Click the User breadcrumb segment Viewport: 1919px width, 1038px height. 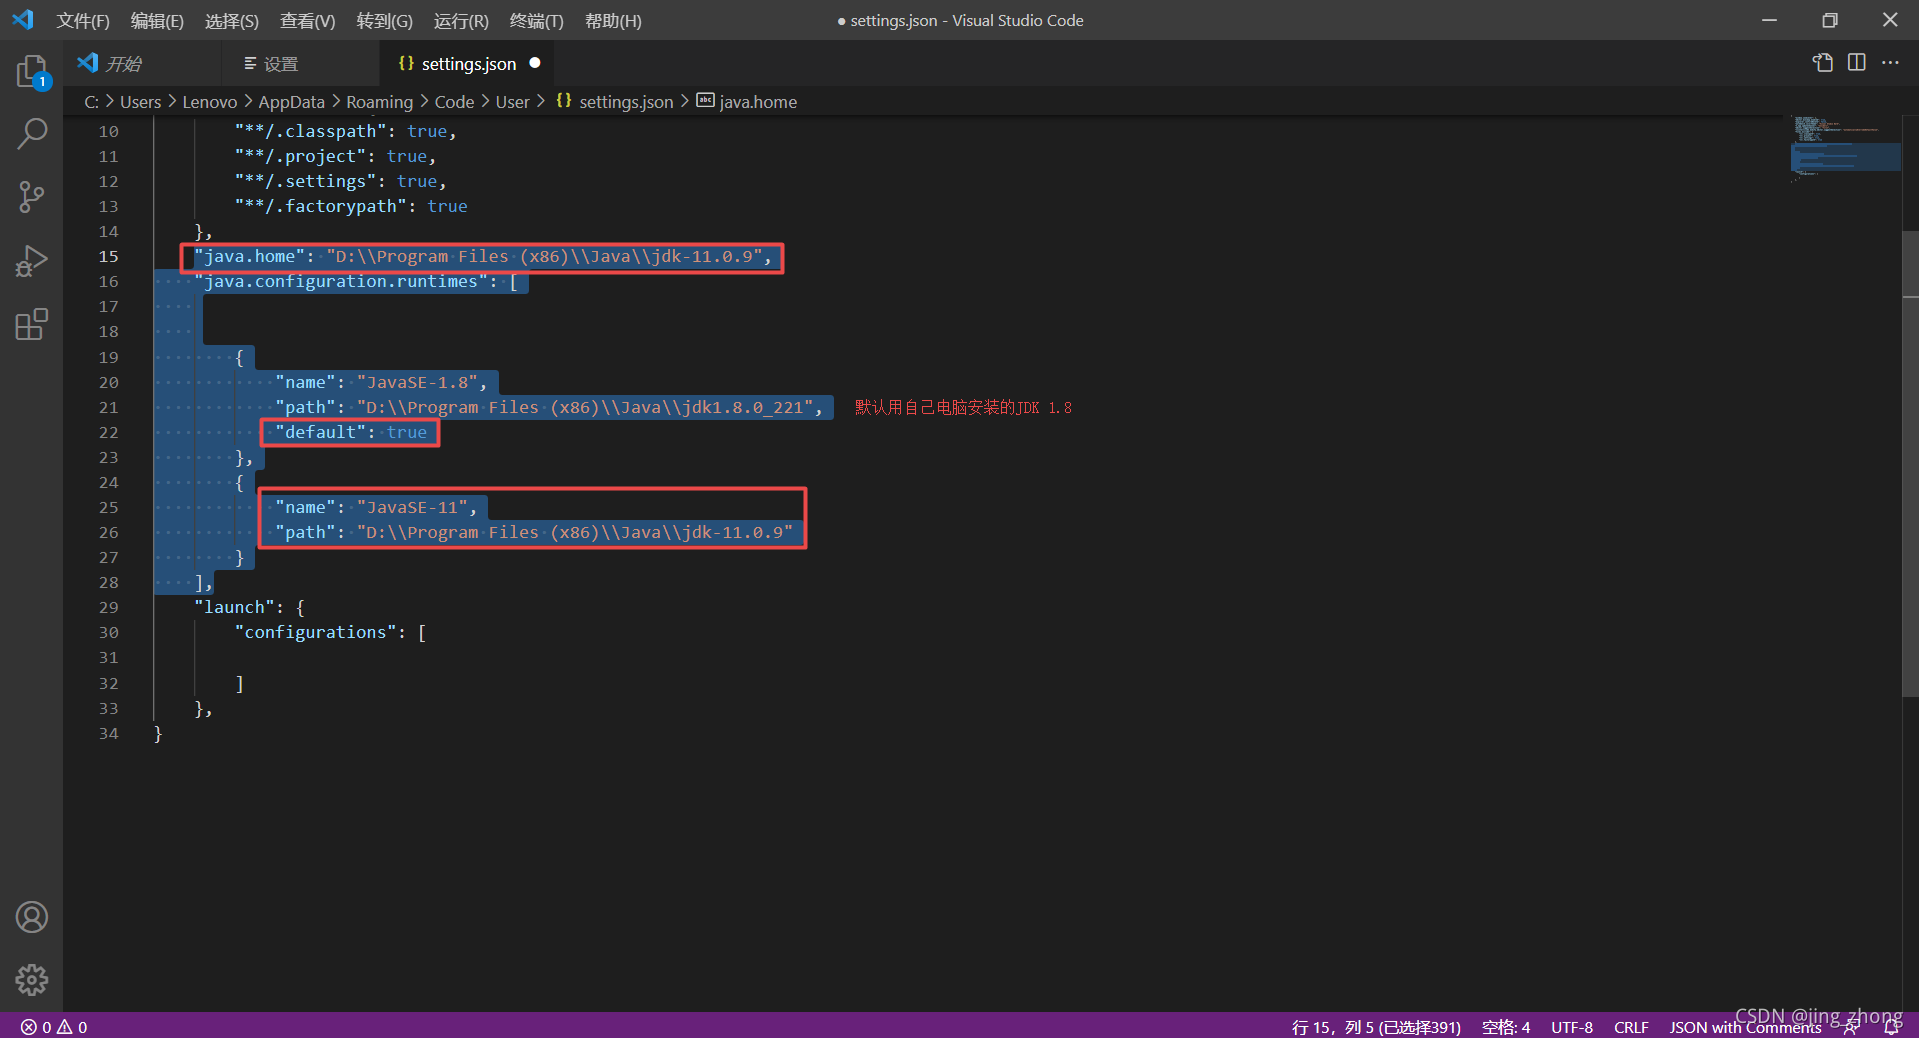(512, 102)
